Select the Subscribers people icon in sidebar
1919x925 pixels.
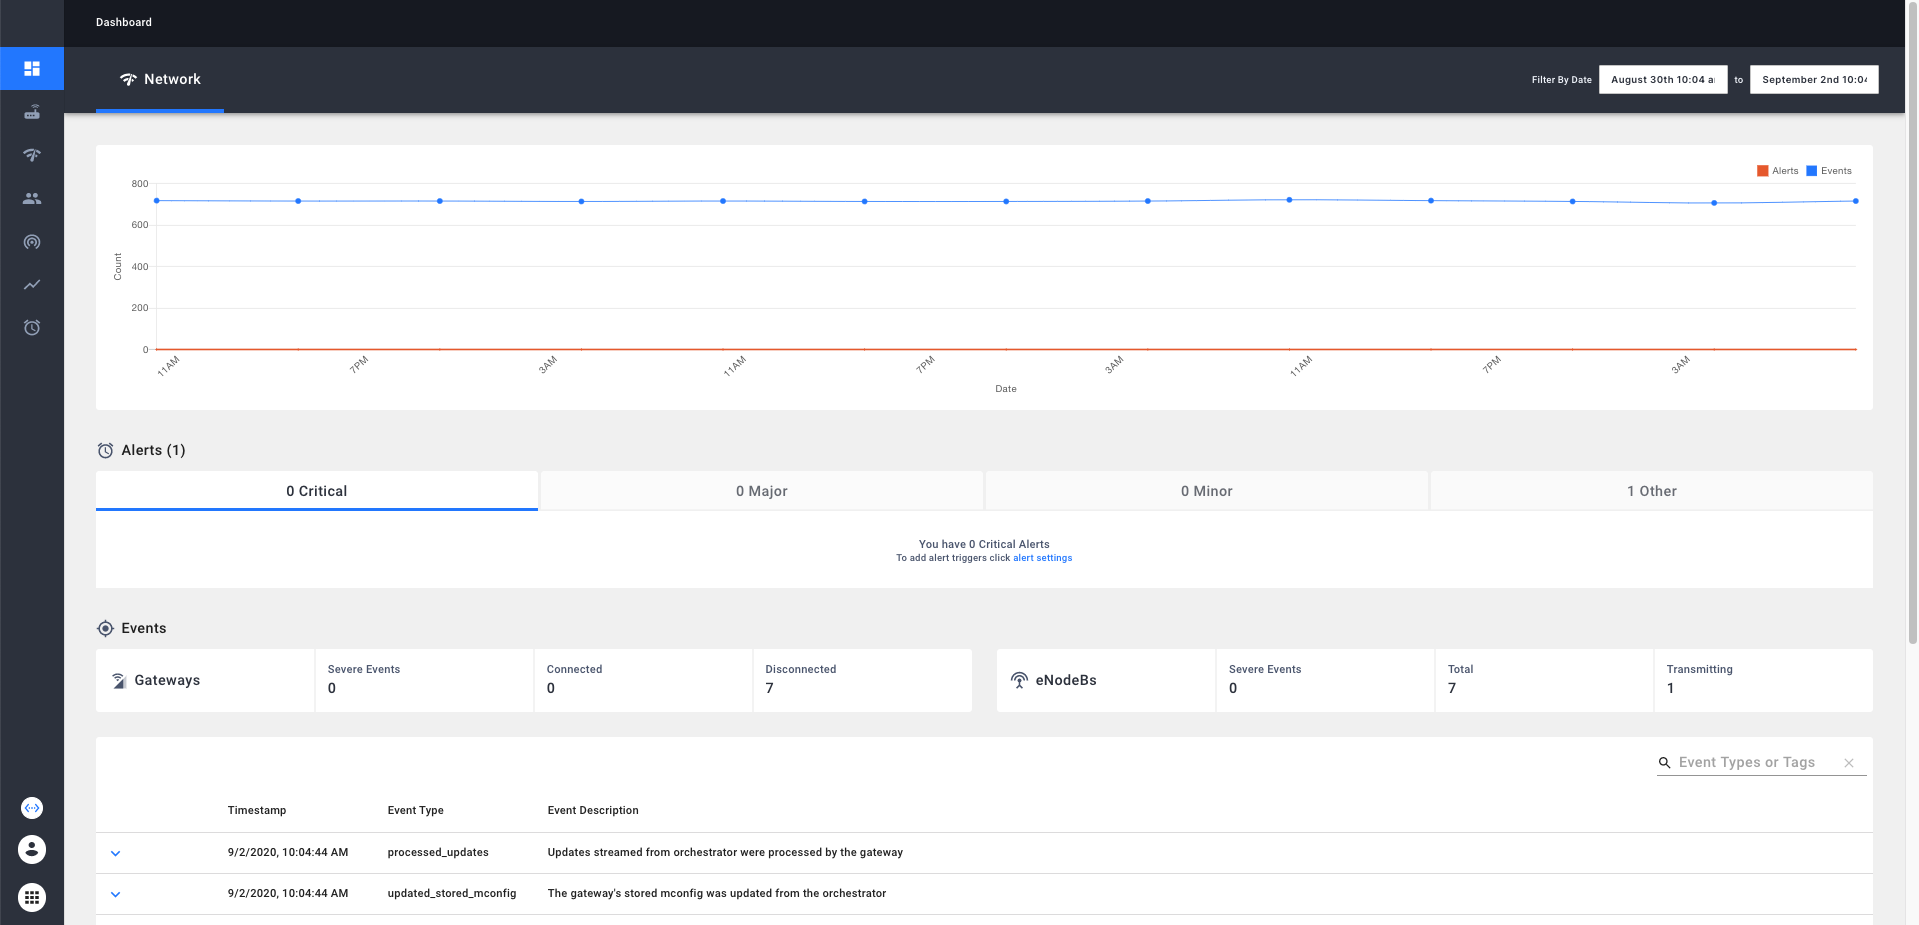[x=32, y=198]
